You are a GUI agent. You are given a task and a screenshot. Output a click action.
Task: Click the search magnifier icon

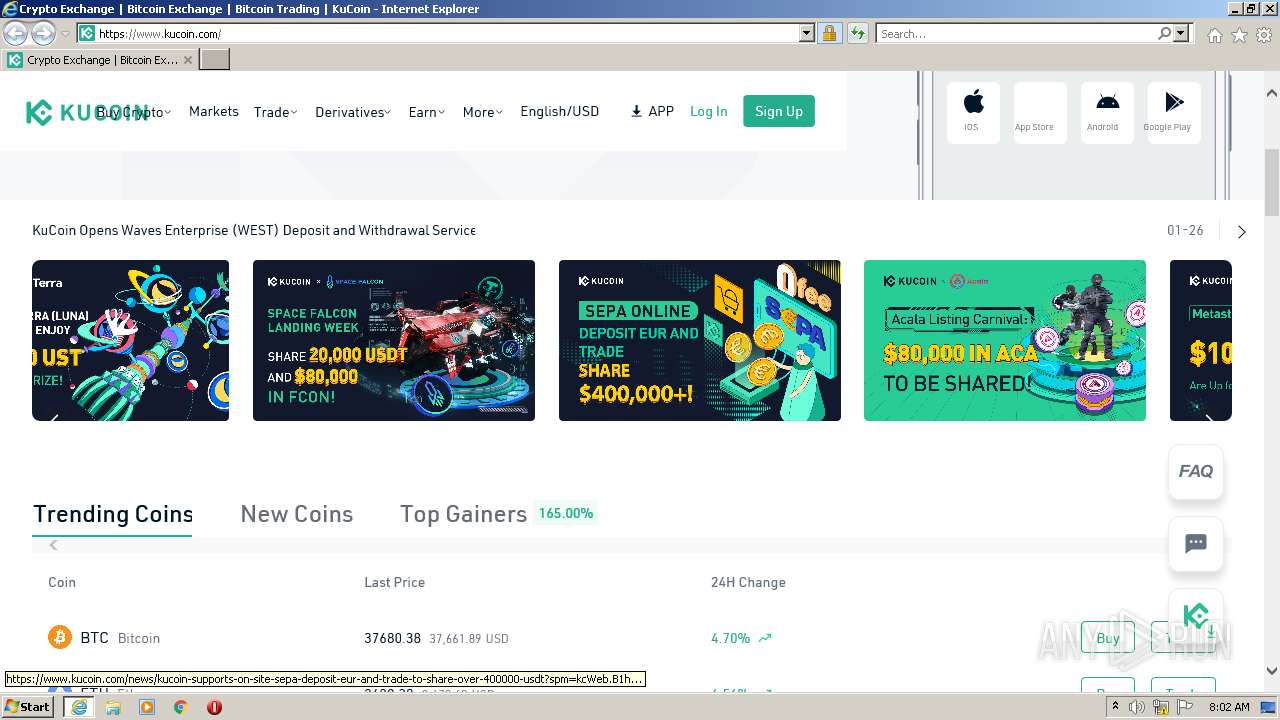point(1164,34)
